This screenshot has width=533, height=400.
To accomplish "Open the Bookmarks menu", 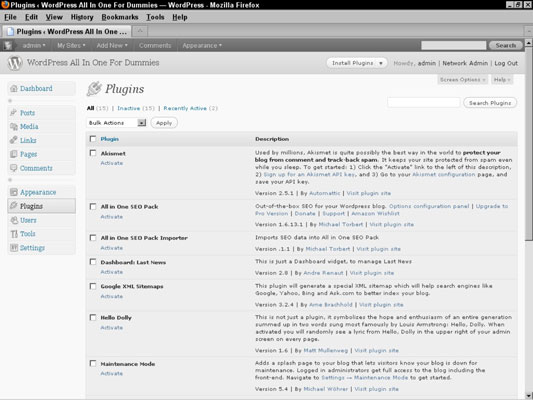I will (120, 17).
